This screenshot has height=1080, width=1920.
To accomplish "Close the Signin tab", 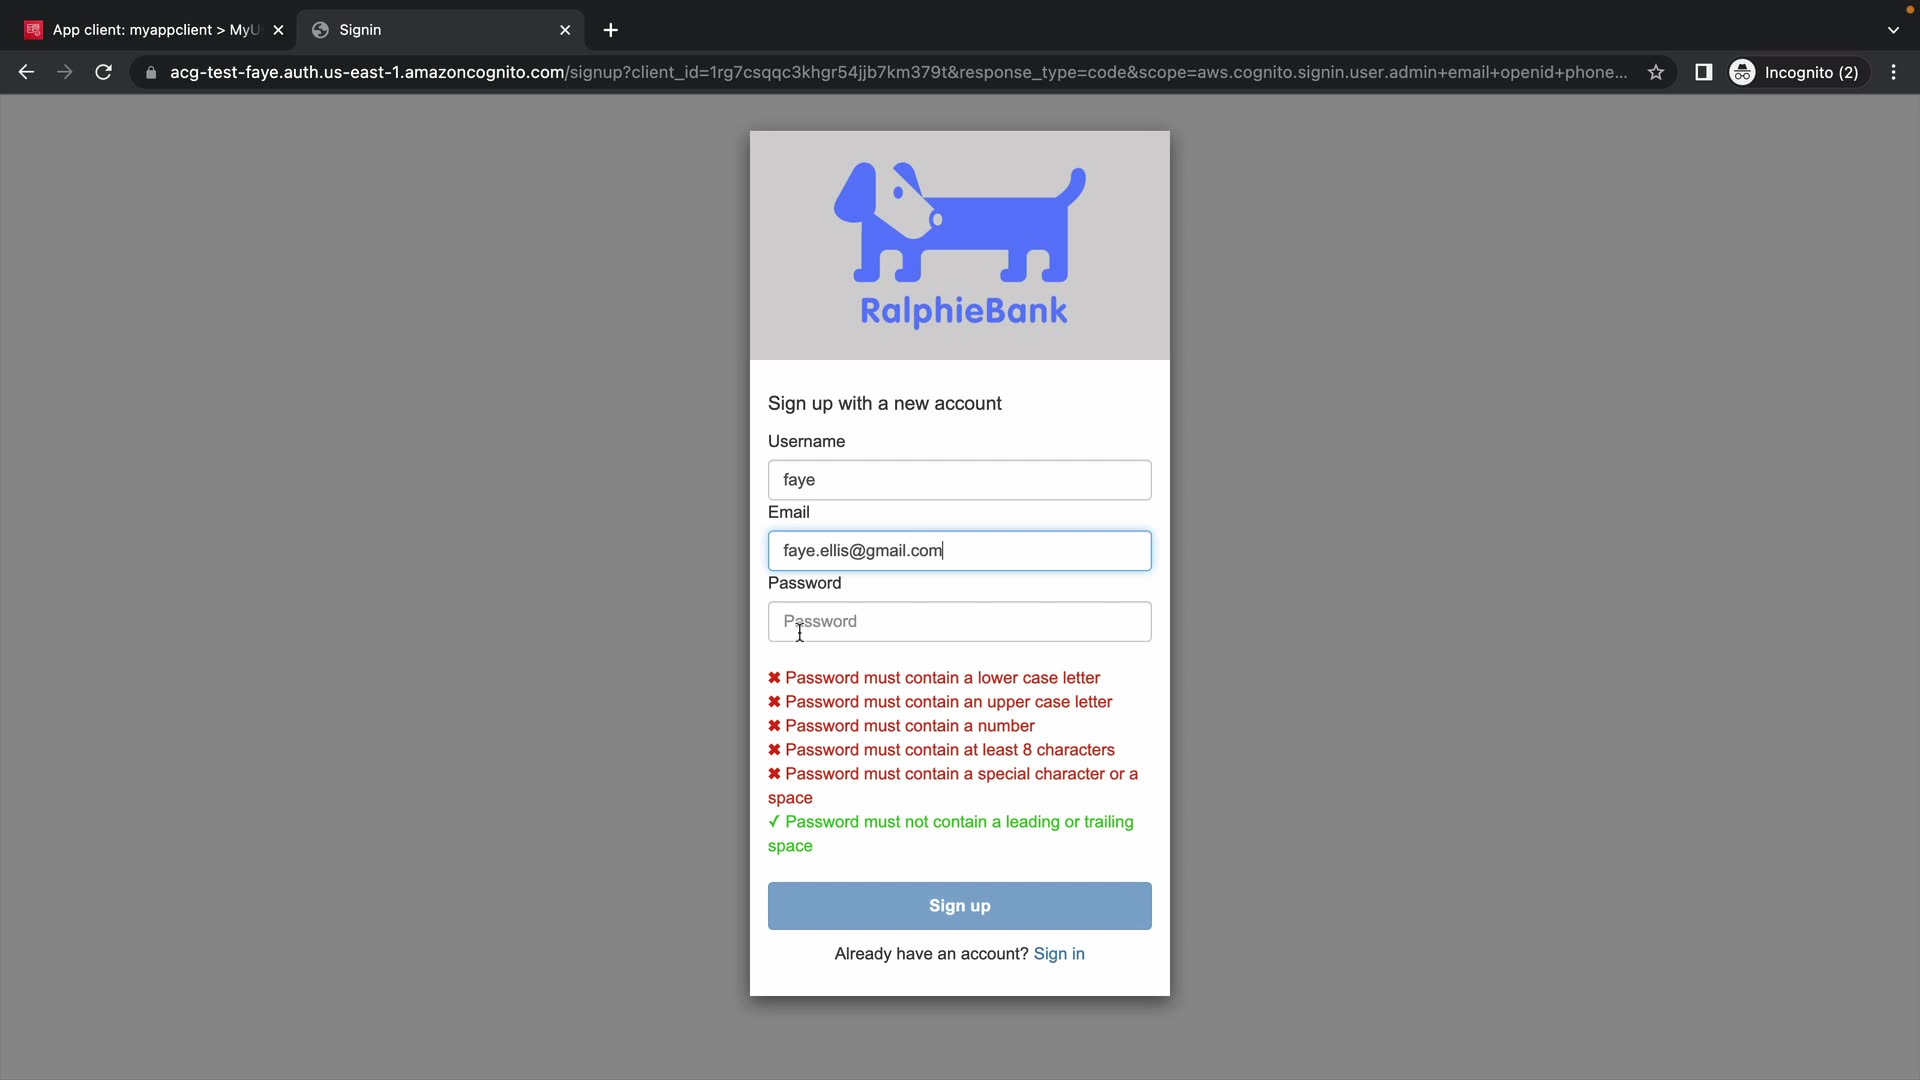I will (x=565, y=30).
